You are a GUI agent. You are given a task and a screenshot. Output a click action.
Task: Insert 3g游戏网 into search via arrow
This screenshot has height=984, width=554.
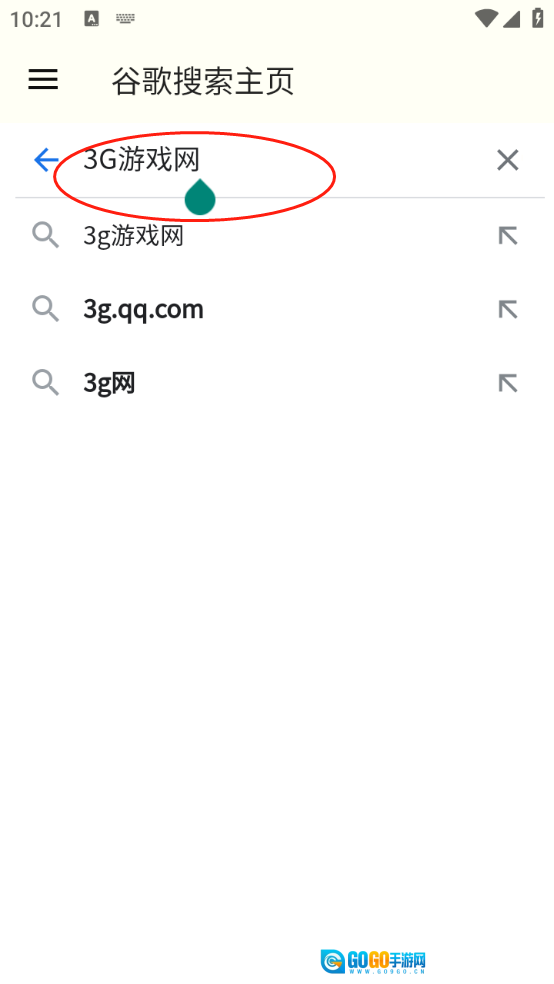pyautogui.click(x=508, y=236)
